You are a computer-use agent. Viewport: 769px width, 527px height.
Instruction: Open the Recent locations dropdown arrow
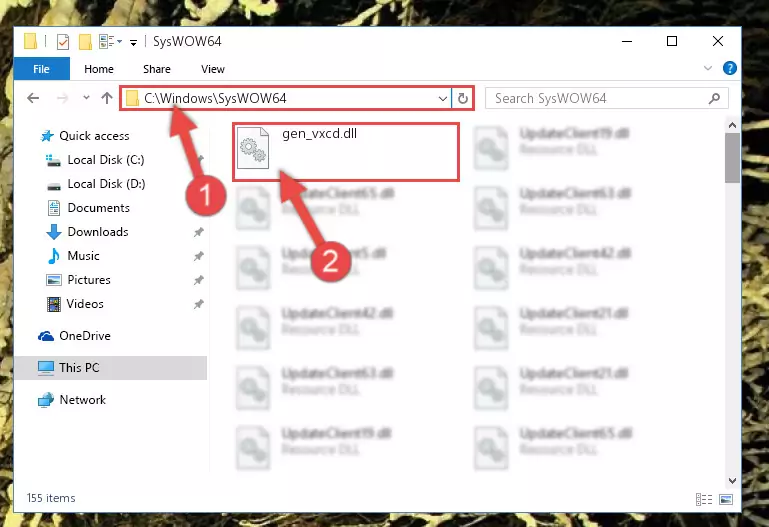pyautogui.click(x=86, y=98)
